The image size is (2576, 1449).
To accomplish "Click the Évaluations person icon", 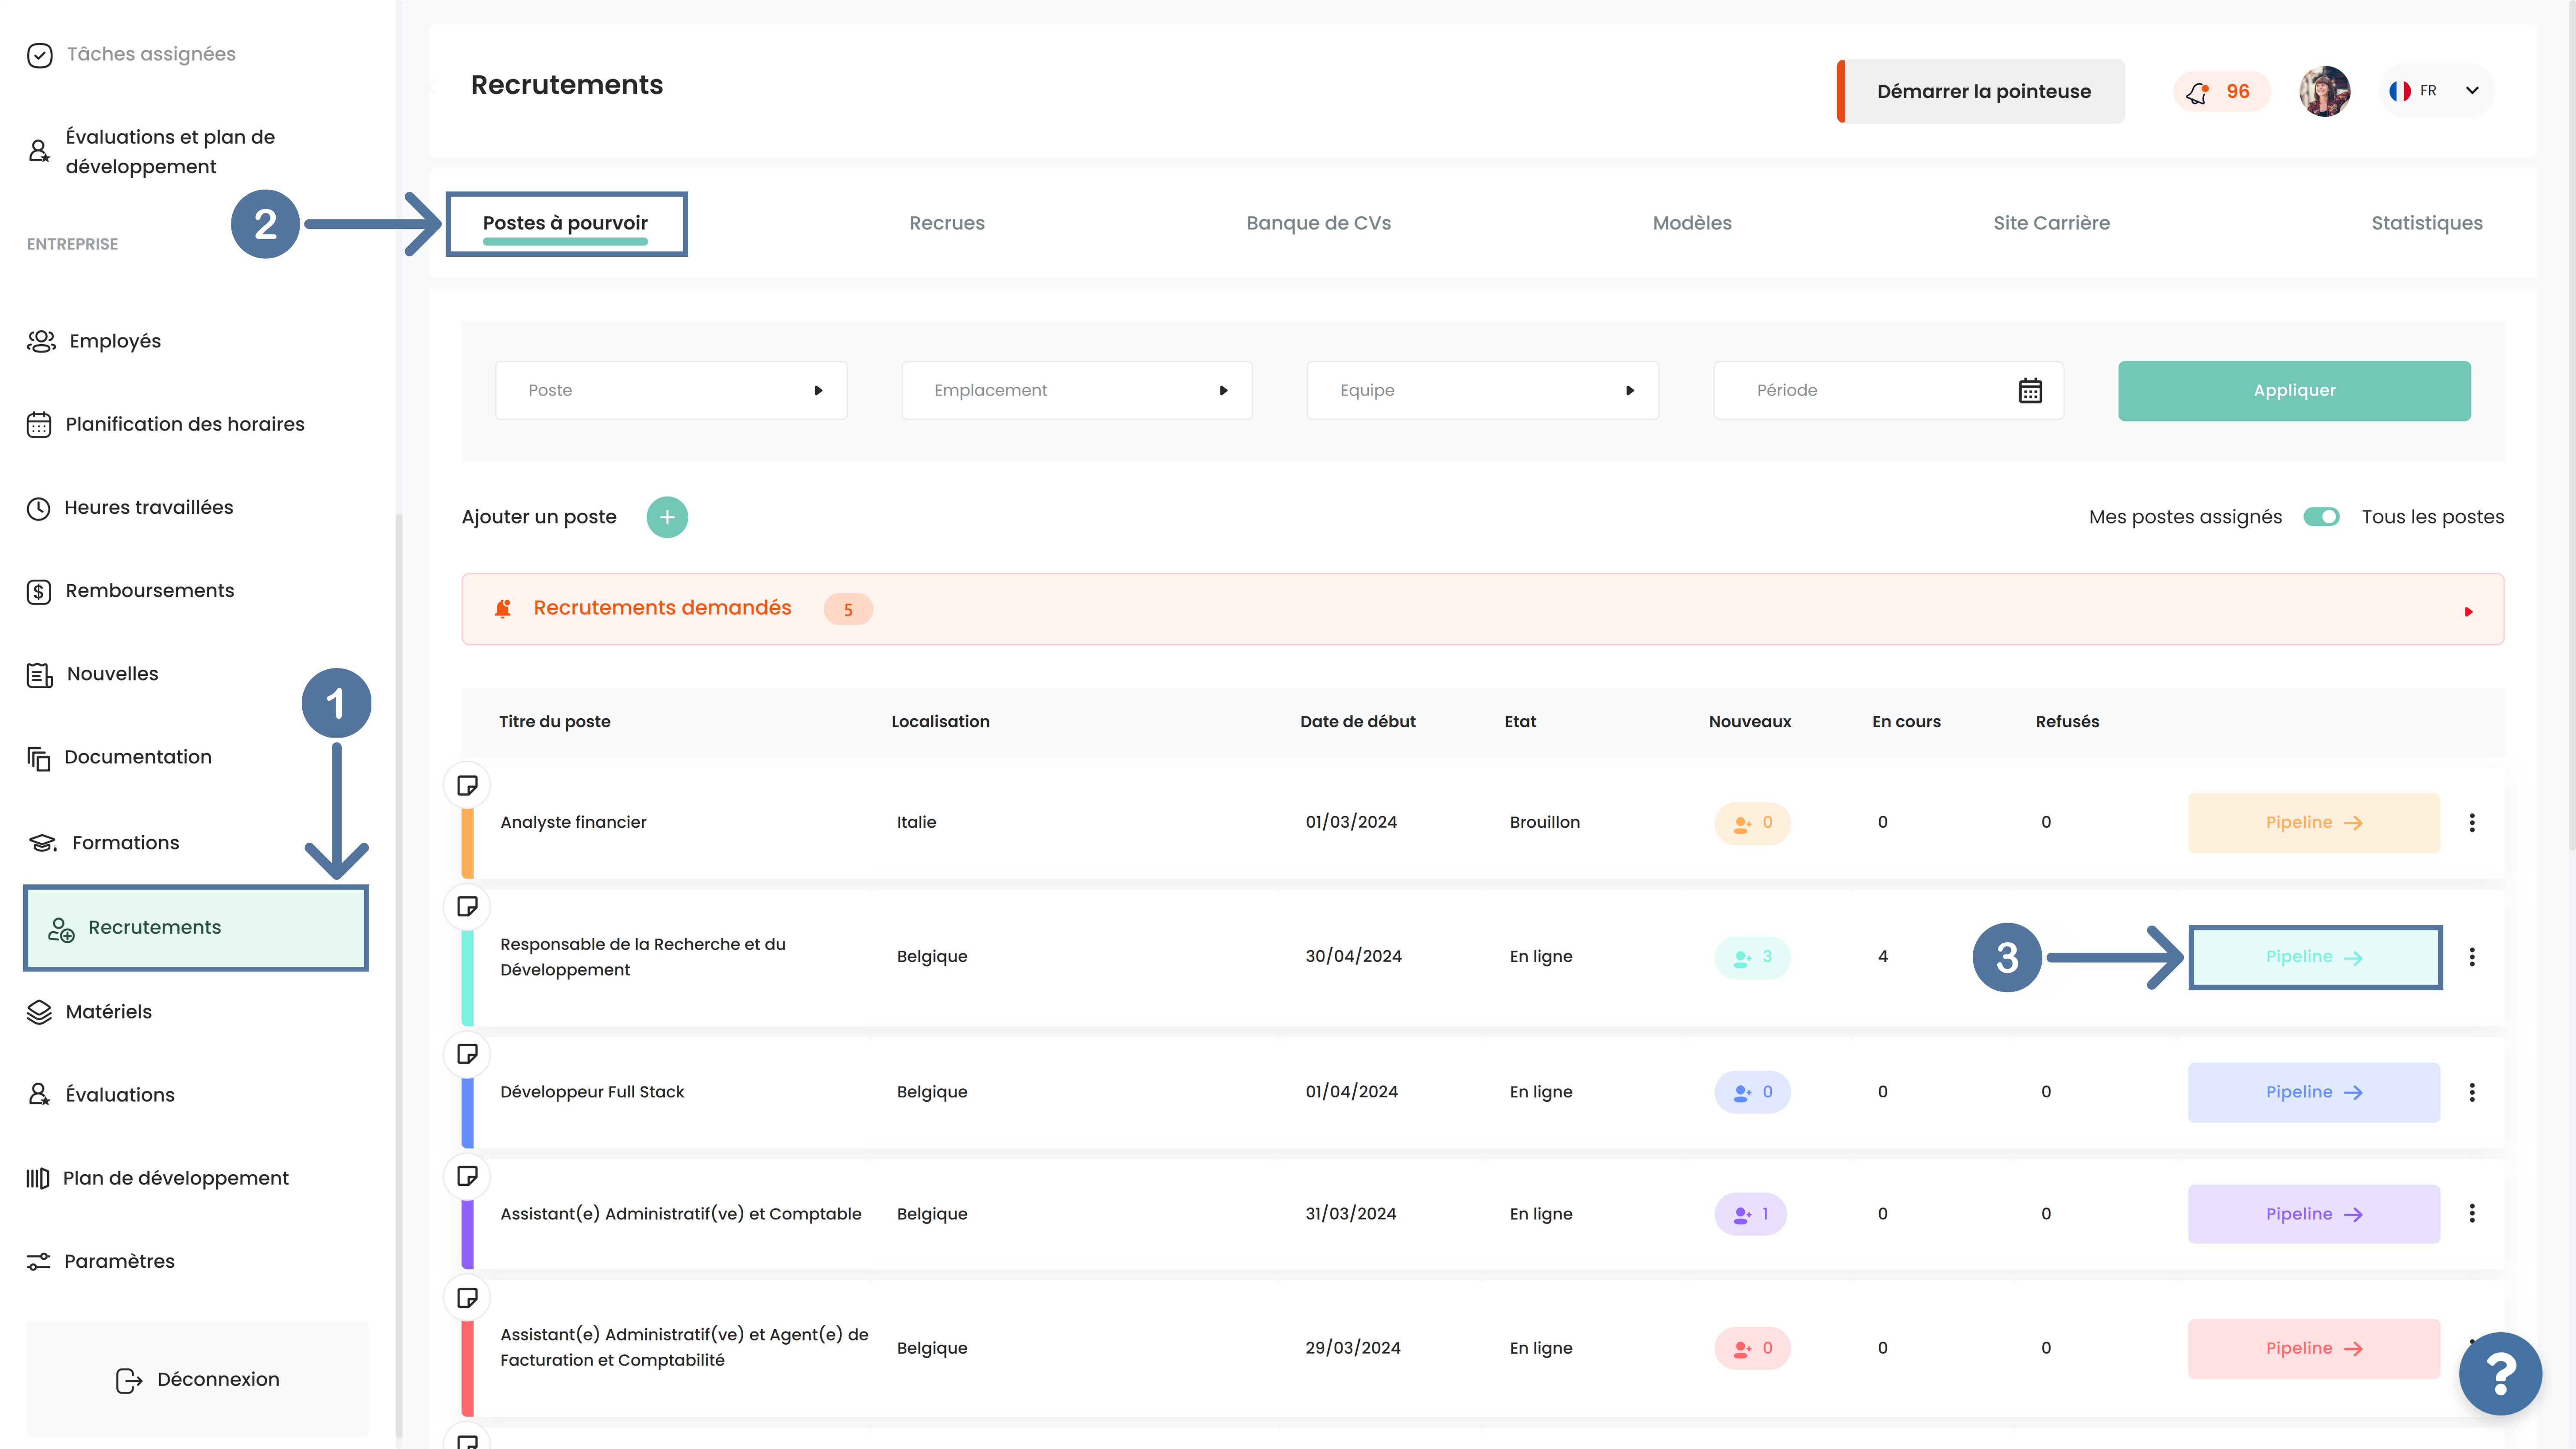I will point(39,1095).
